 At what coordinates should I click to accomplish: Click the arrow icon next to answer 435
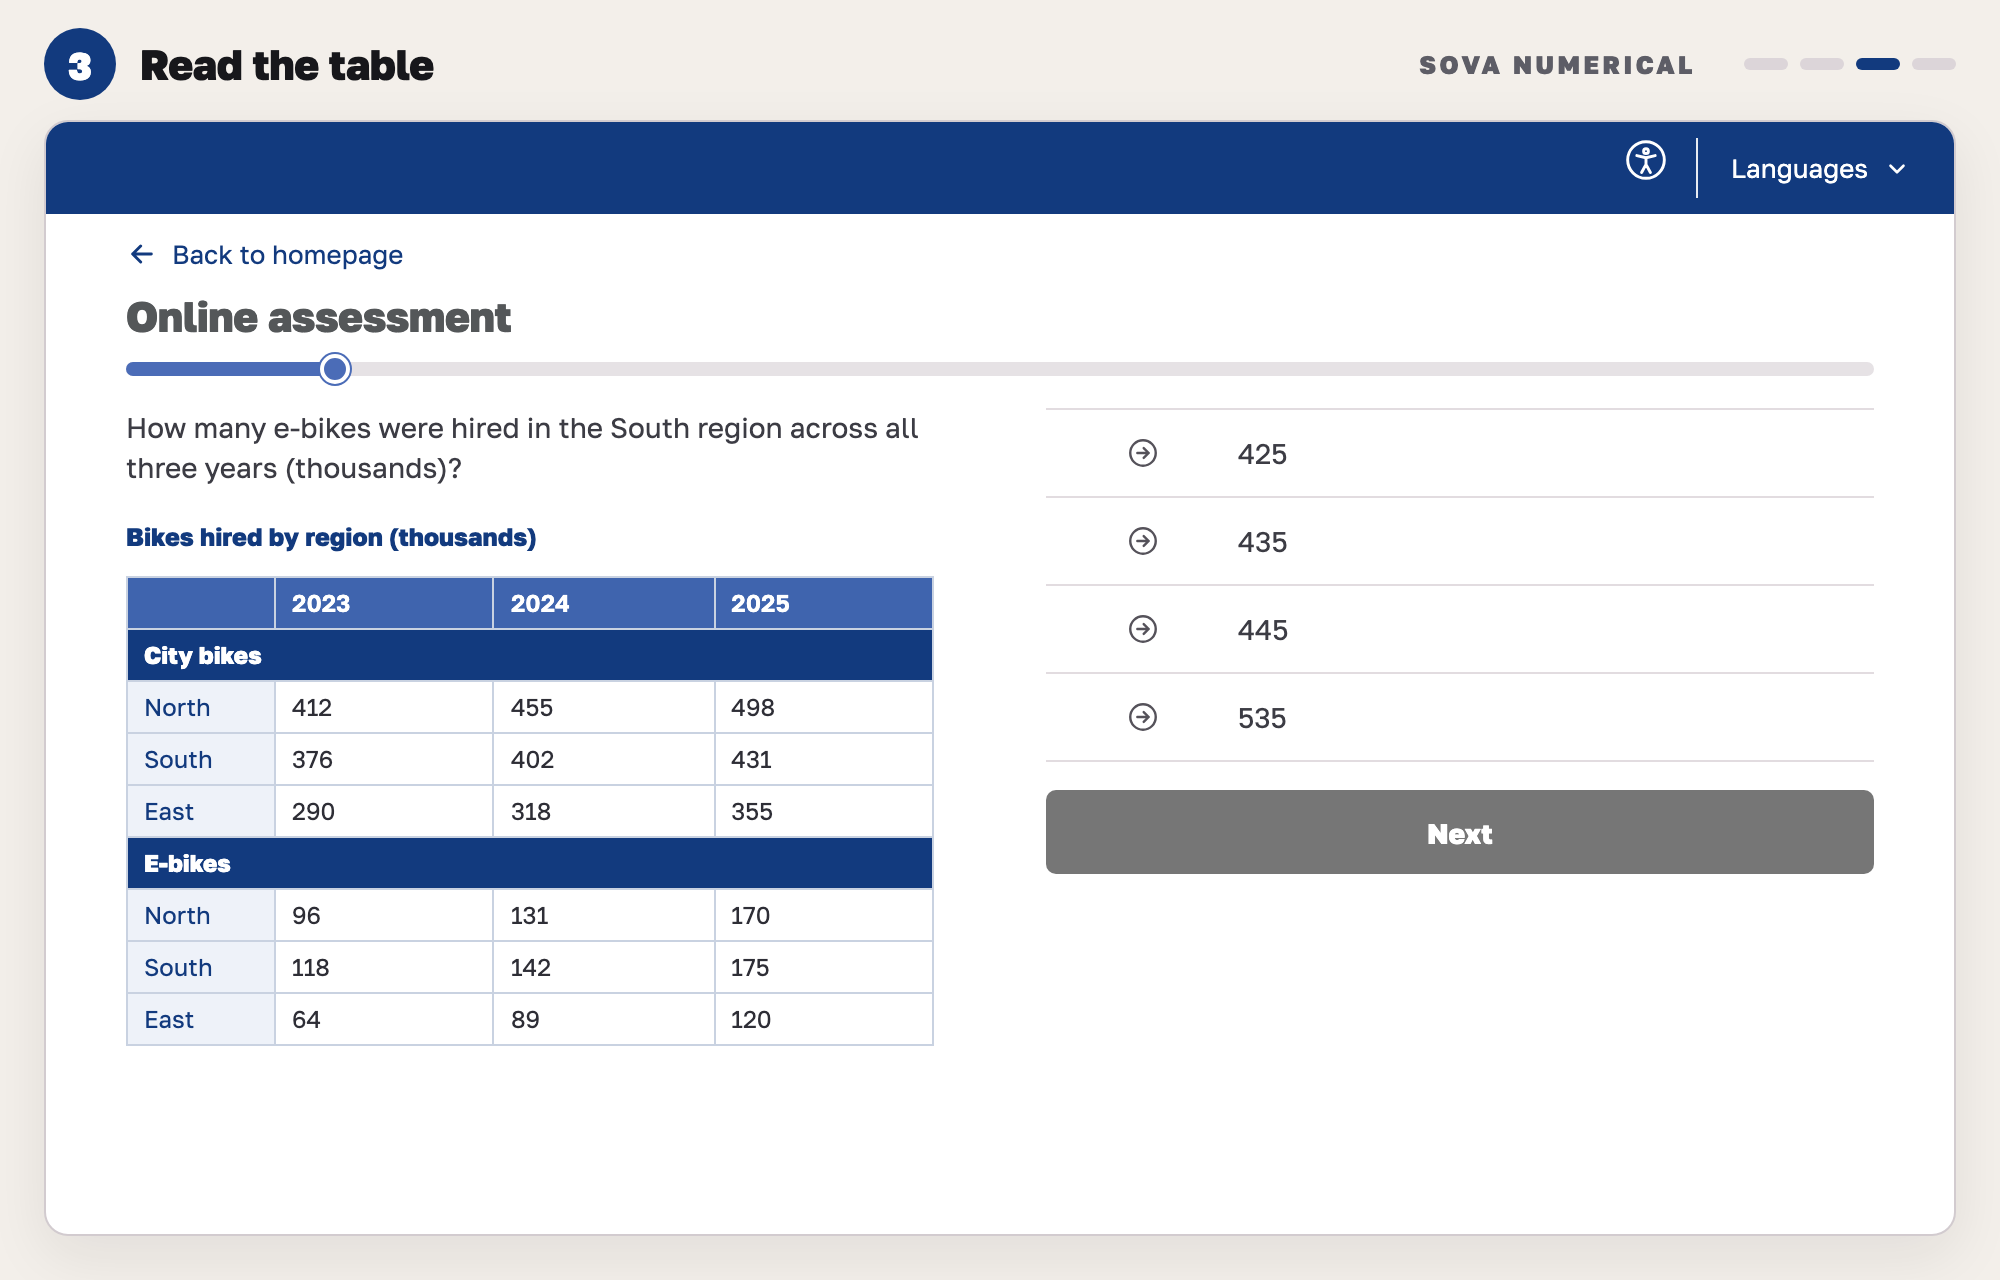(1143, 541)
